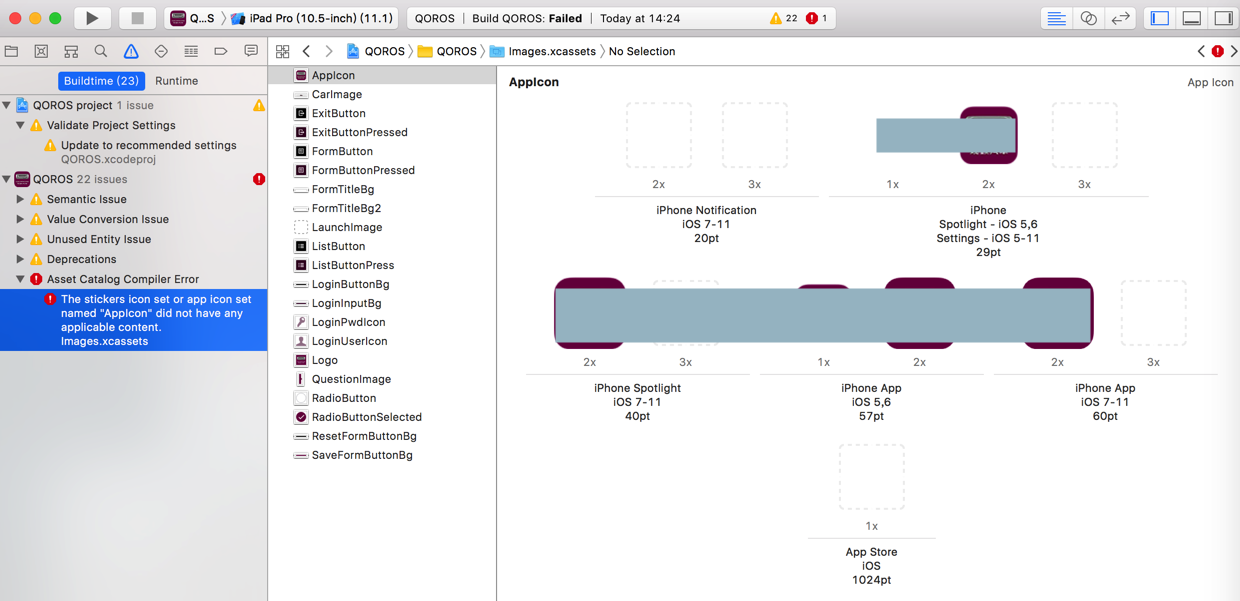Click No Selection in jump bar
Viewport: 1240px width, 601px height.
click(x=642, y=51)
